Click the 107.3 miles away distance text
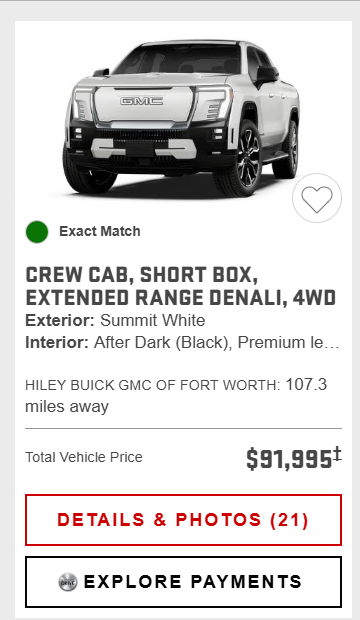Image resolution: width=360 pixels, height=620 pixels. [176, 395]
